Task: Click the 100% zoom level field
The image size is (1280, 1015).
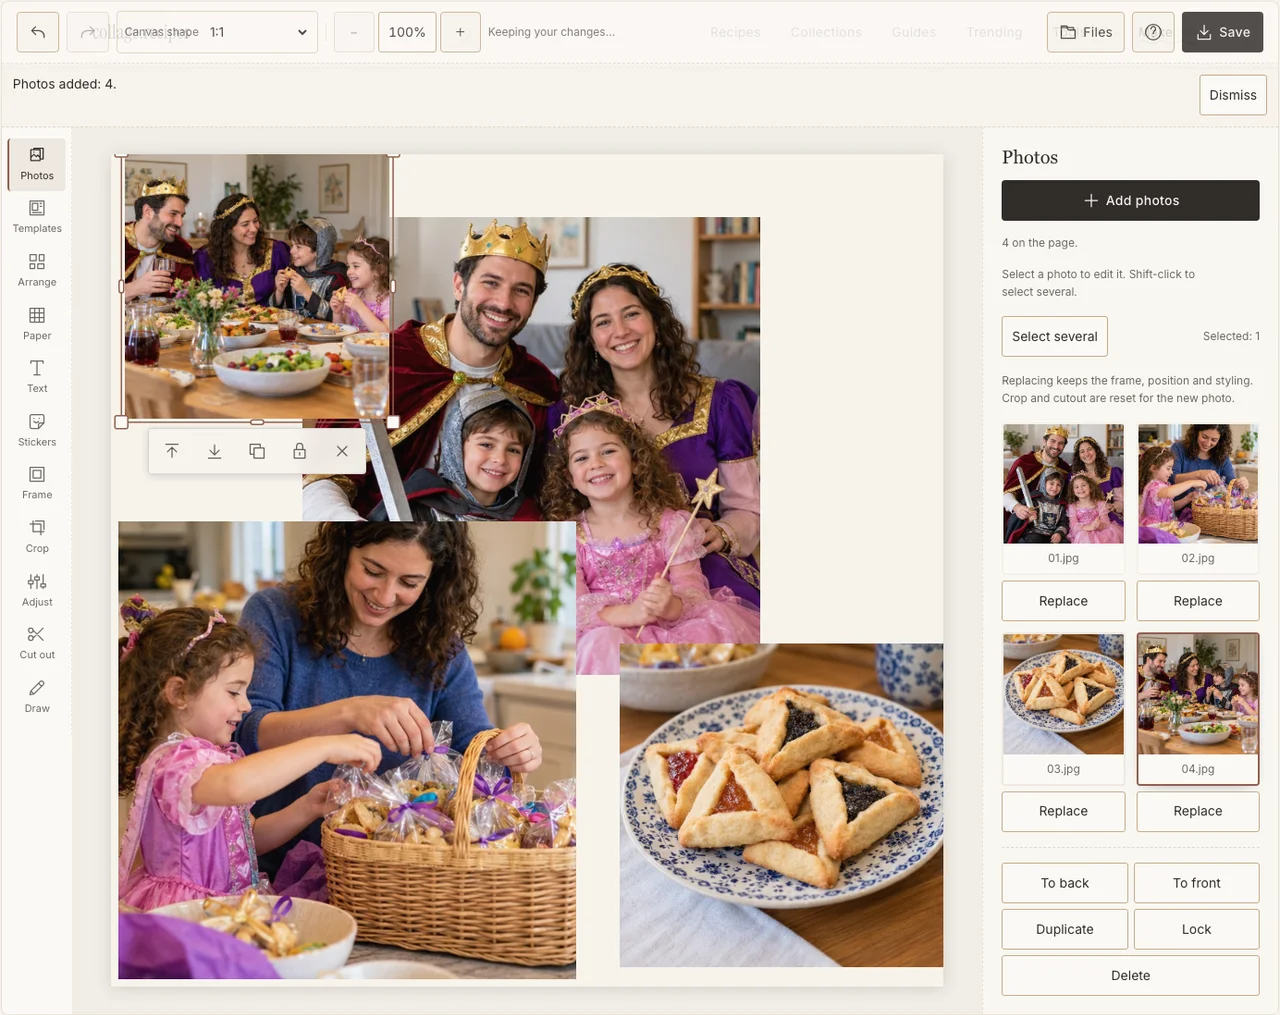Action: tap(407, 32)
